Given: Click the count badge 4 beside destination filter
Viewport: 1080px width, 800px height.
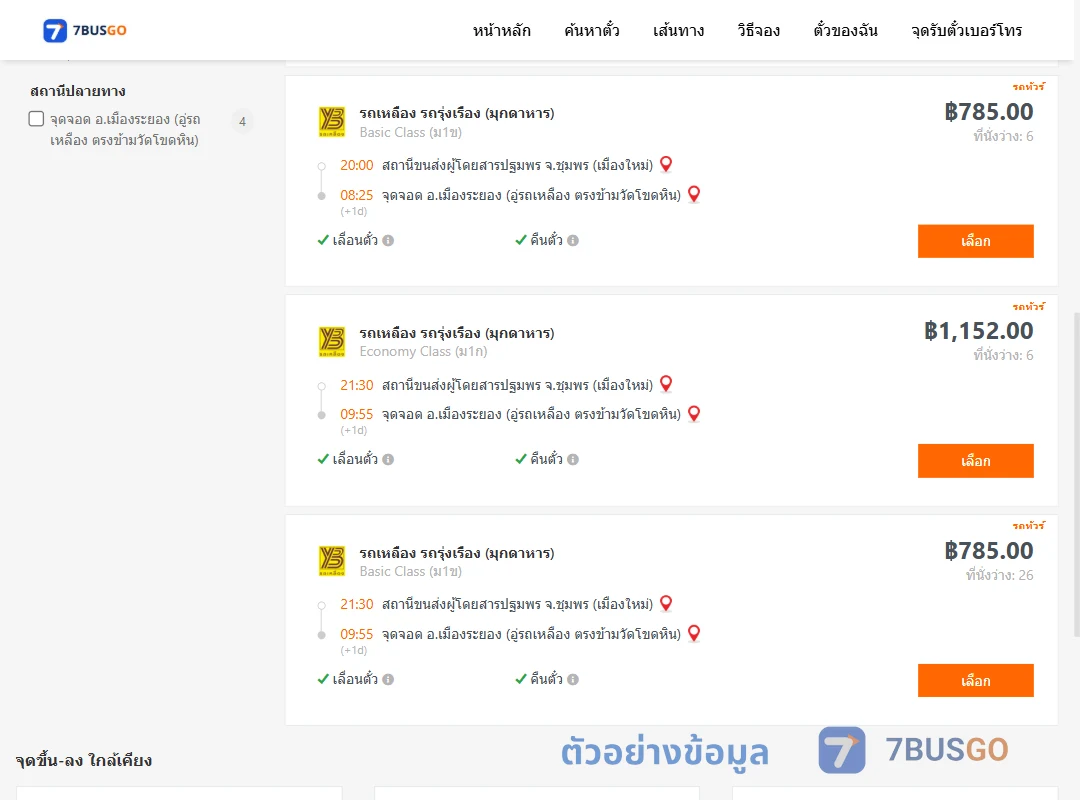Looking at the screenshot, I should (x=242, y=121).
